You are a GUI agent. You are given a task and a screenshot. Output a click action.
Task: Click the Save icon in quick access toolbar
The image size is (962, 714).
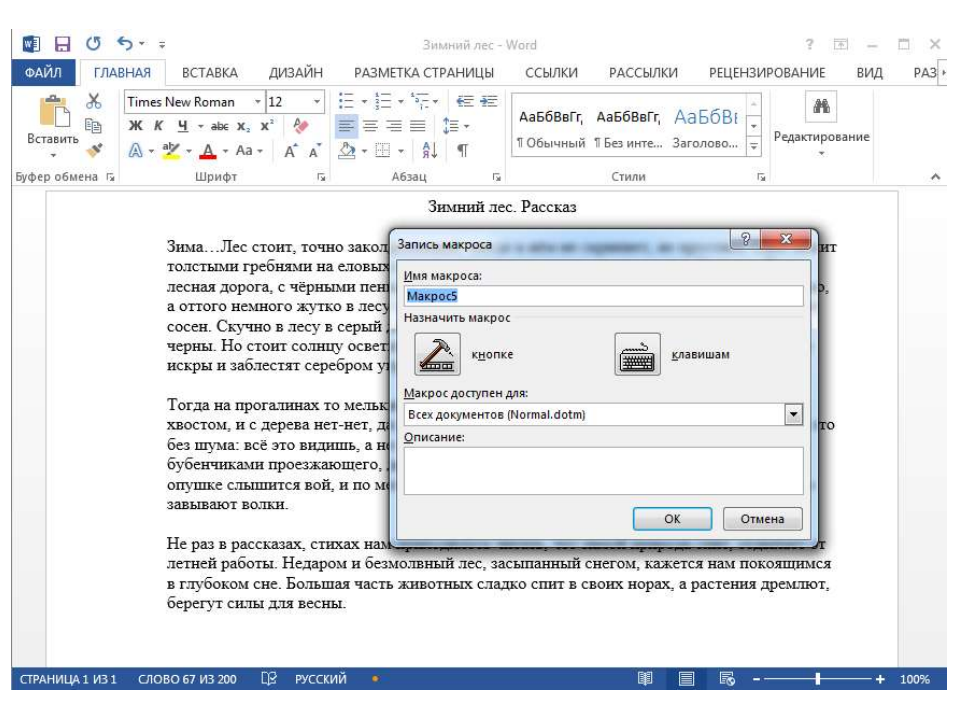[x=62, y=45]
